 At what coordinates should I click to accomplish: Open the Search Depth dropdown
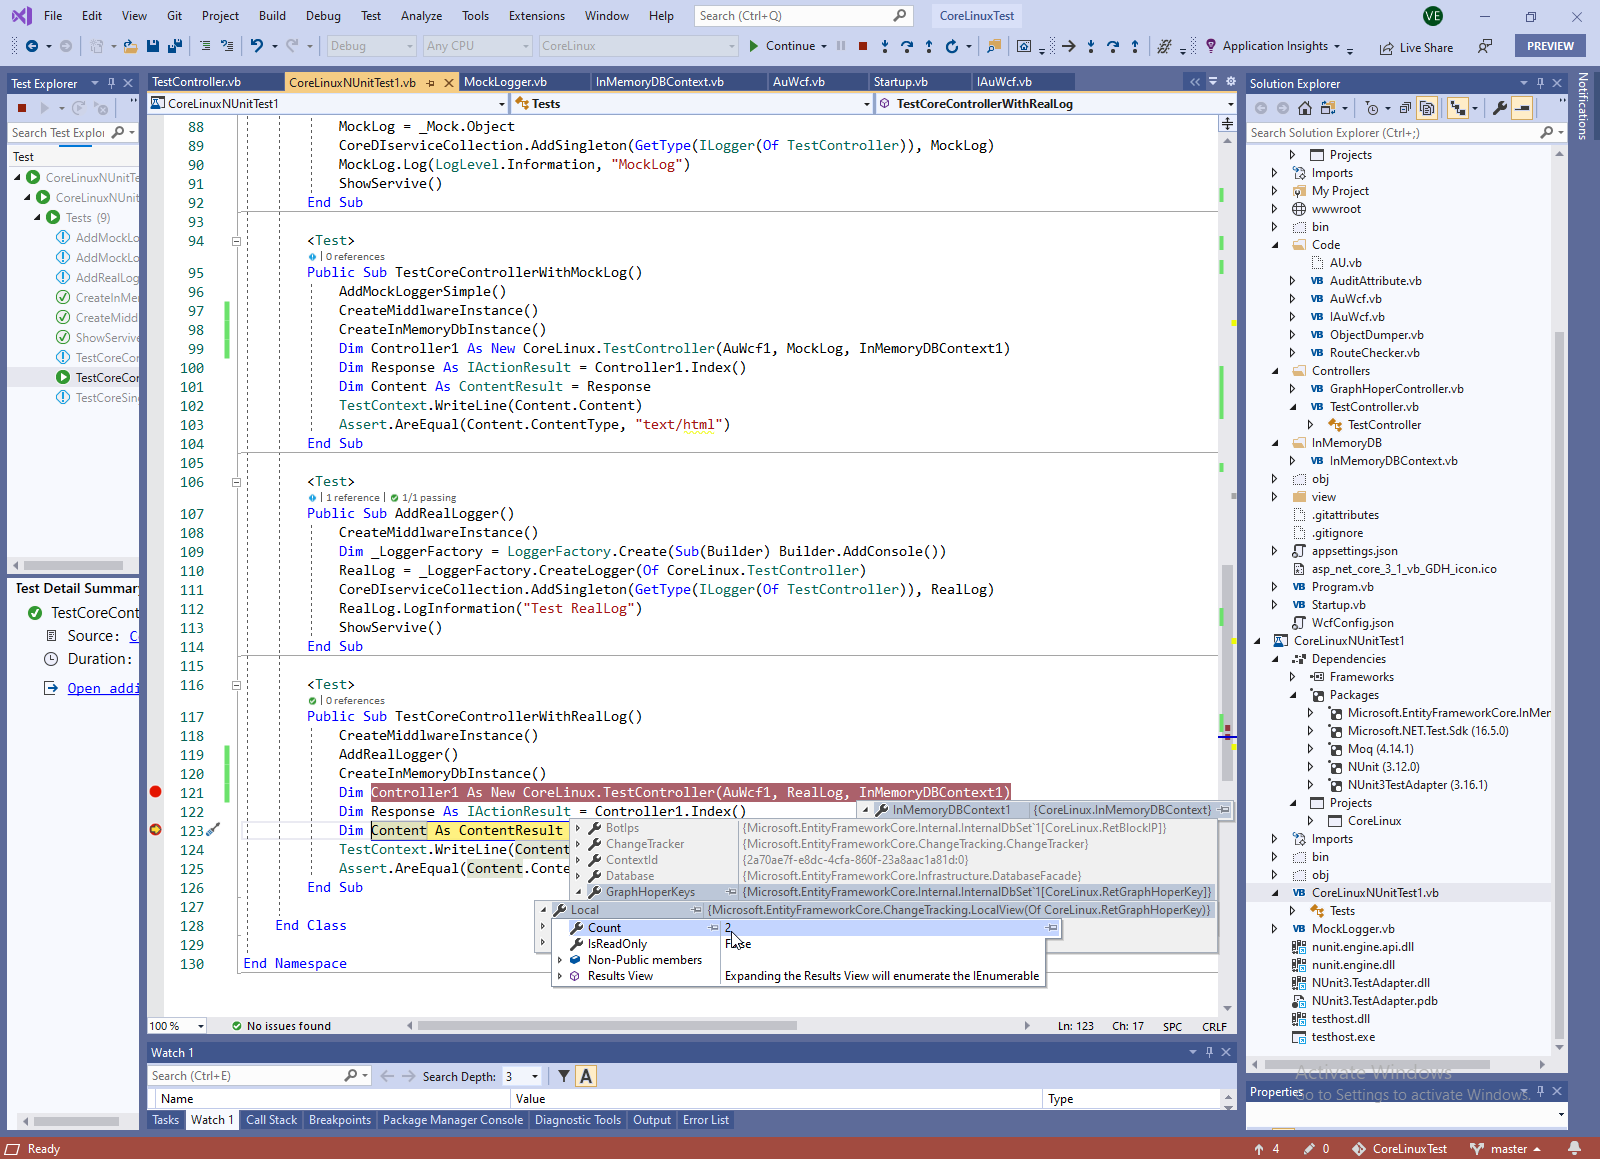(535, 1077)
